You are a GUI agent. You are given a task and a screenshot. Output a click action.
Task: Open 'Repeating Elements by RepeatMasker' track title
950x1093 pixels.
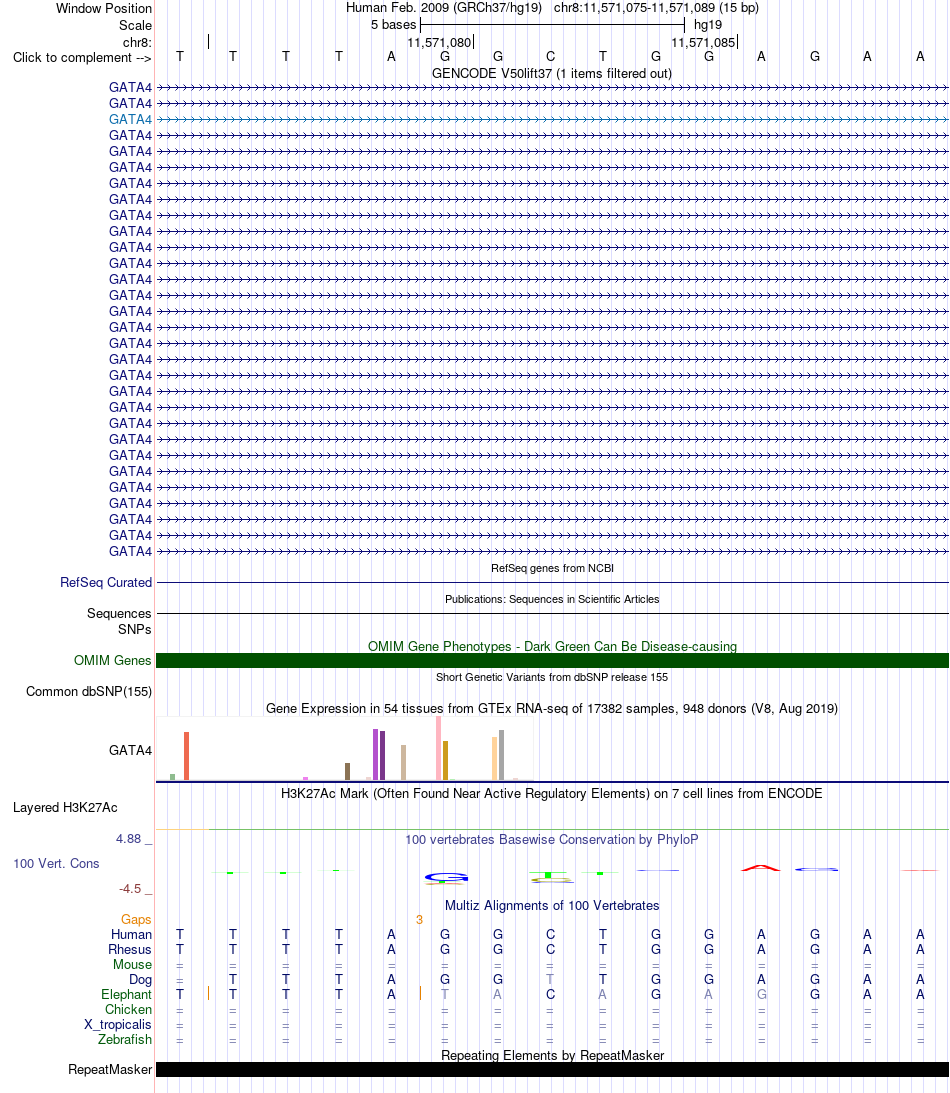click(x=552, y=1055)
